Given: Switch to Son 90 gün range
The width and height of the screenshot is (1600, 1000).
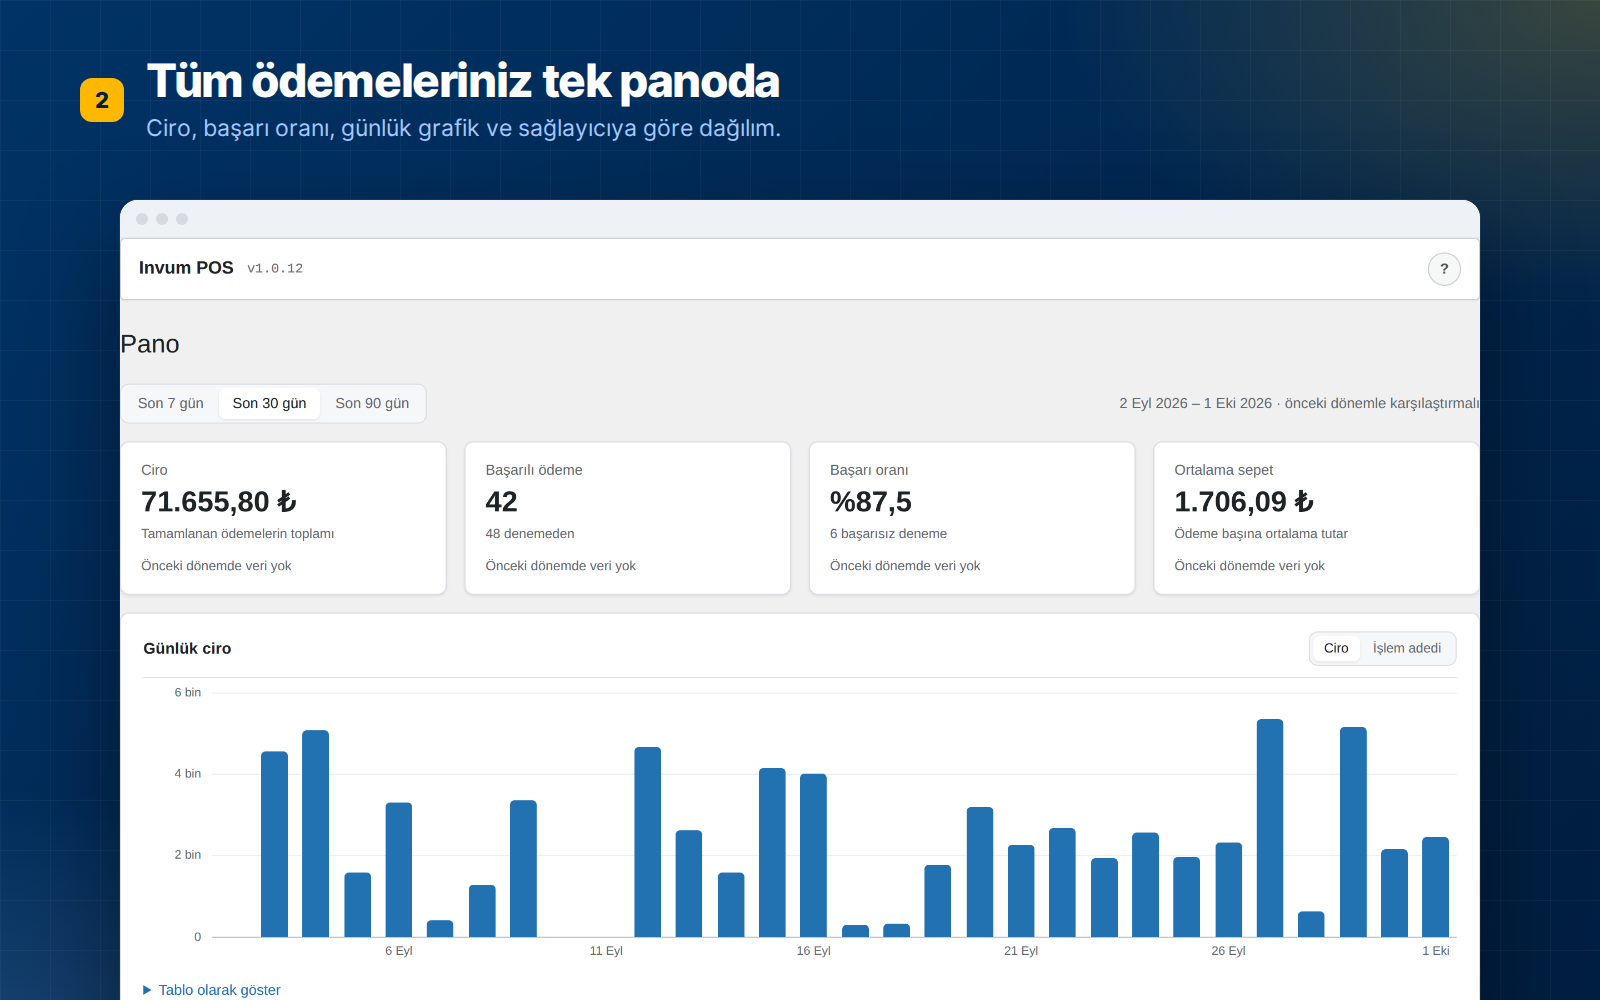Looking at the screenshot, I should click(x=372, y=403).
